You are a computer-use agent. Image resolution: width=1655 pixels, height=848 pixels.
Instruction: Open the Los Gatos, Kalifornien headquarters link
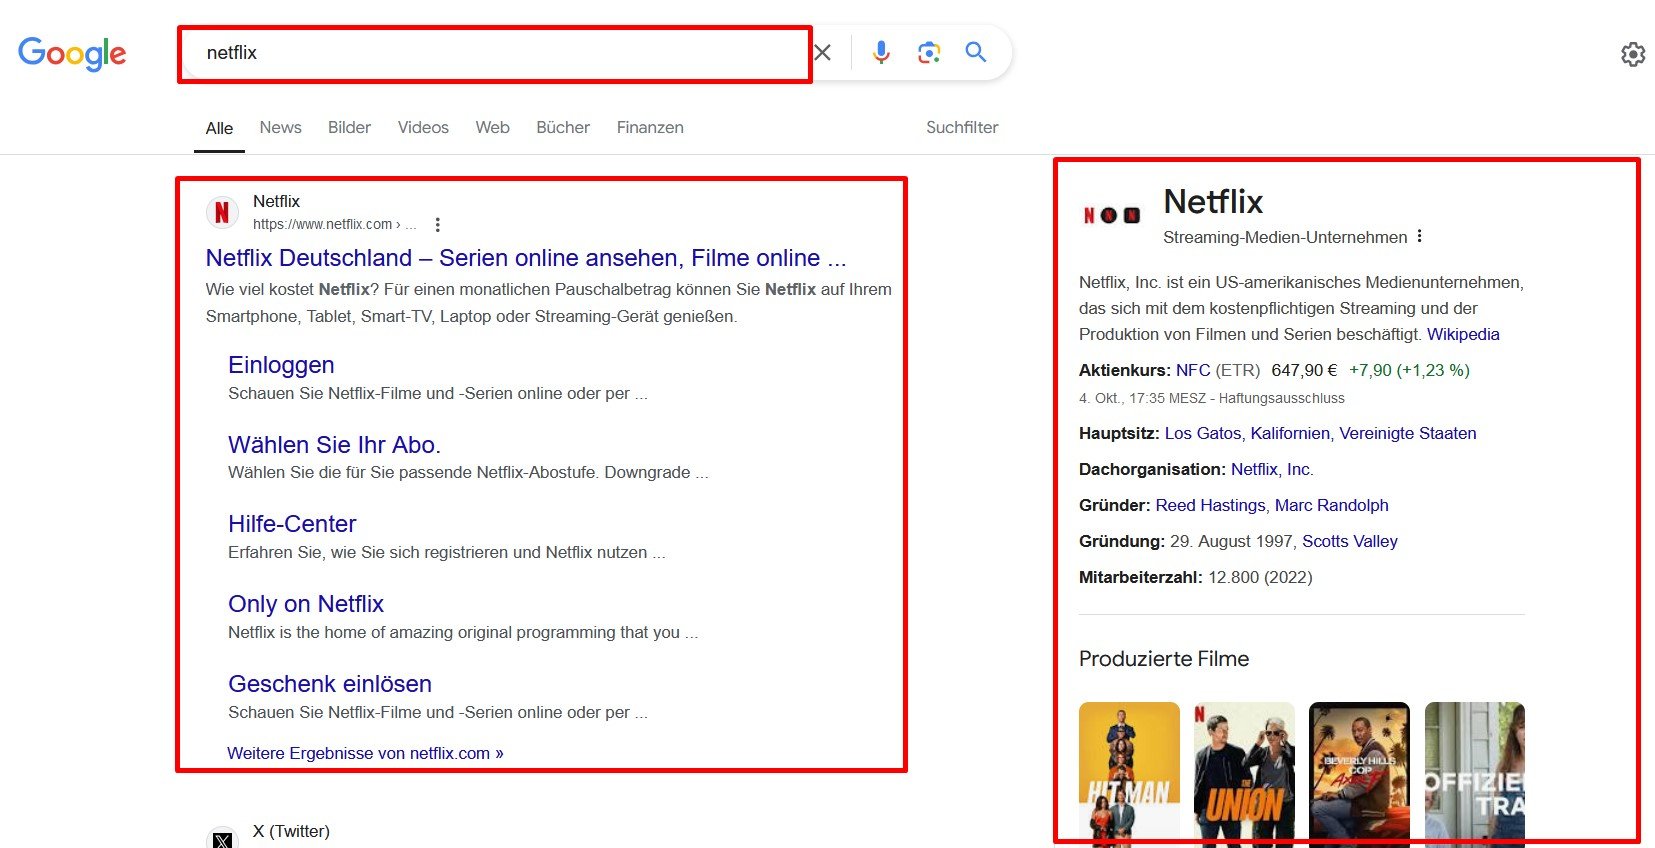1320,433
